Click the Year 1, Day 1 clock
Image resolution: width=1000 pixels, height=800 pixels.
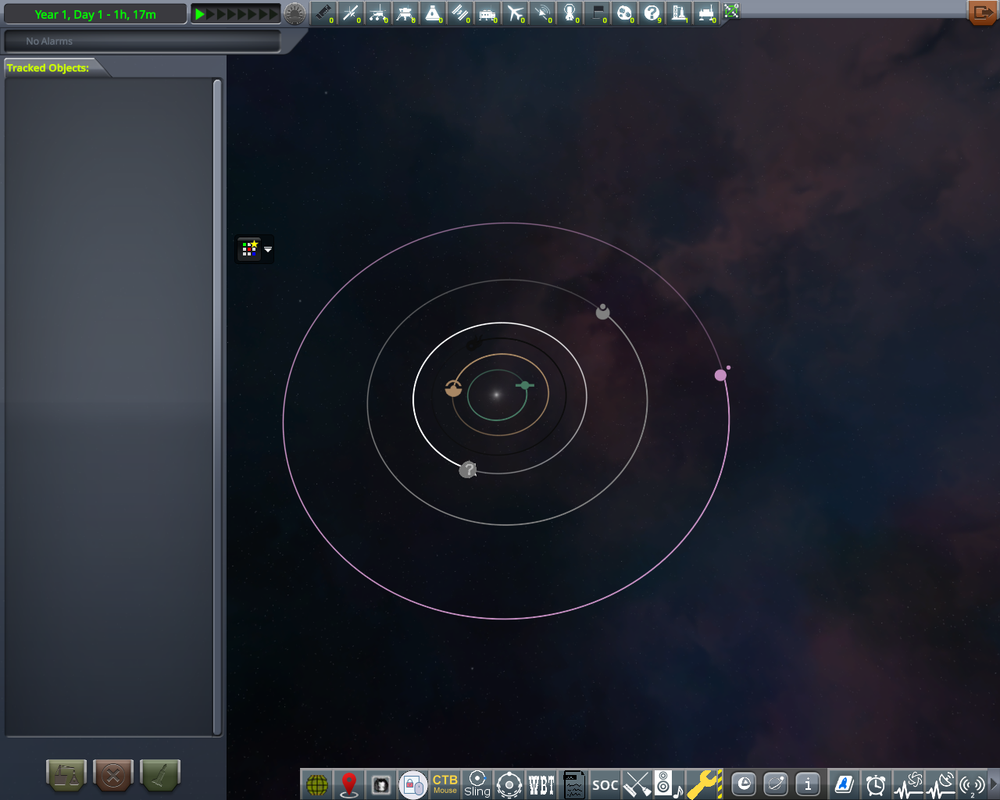pyautogui.click(x=95, y=14)
